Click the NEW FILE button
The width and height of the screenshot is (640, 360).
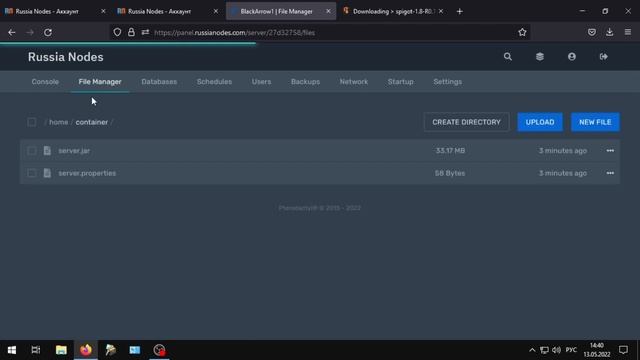tap(595, 122)
